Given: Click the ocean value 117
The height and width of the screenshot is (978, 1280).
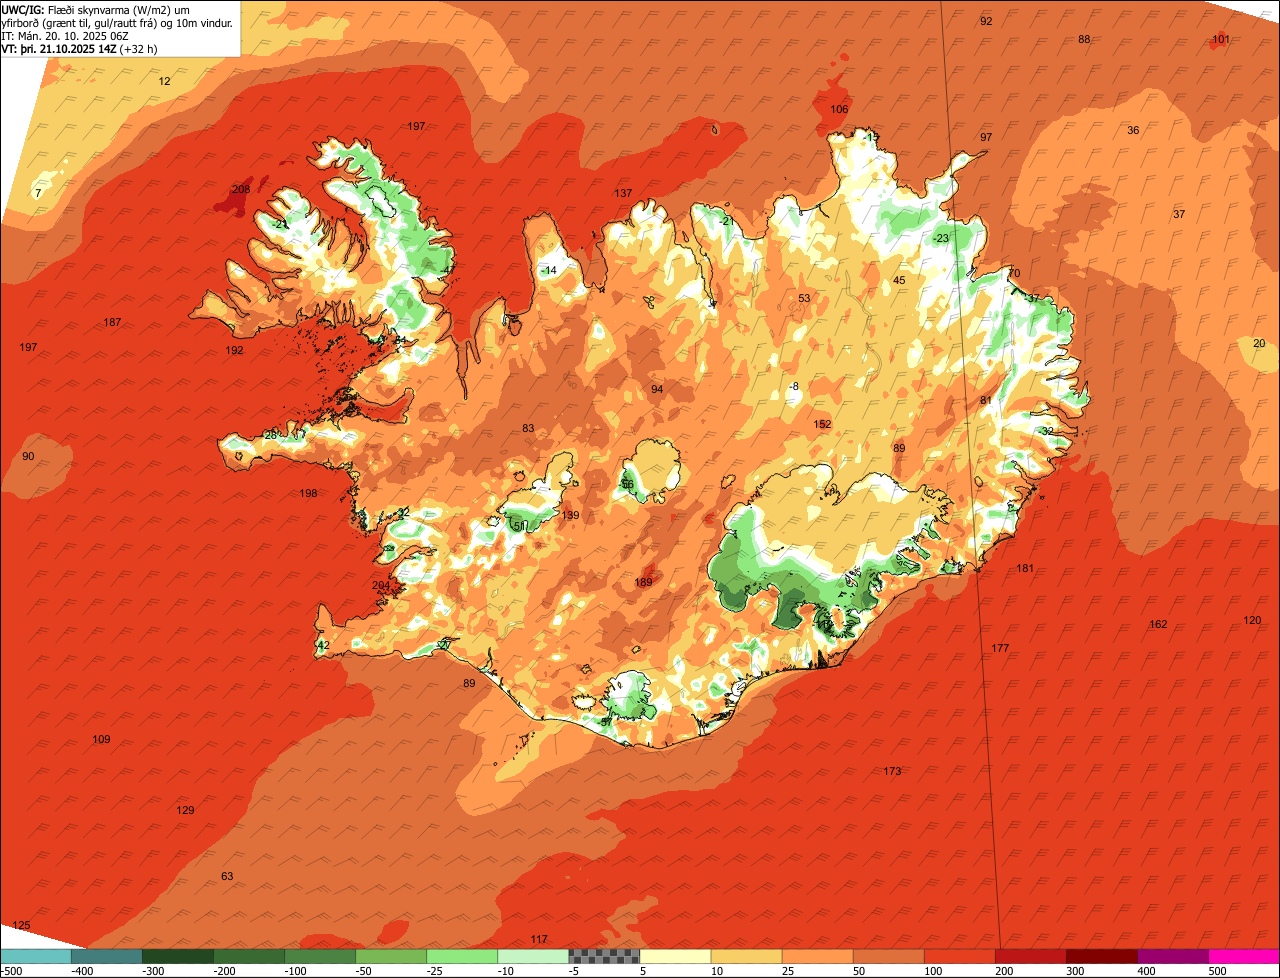Looking at the screenshot, I should click(539, 939).
